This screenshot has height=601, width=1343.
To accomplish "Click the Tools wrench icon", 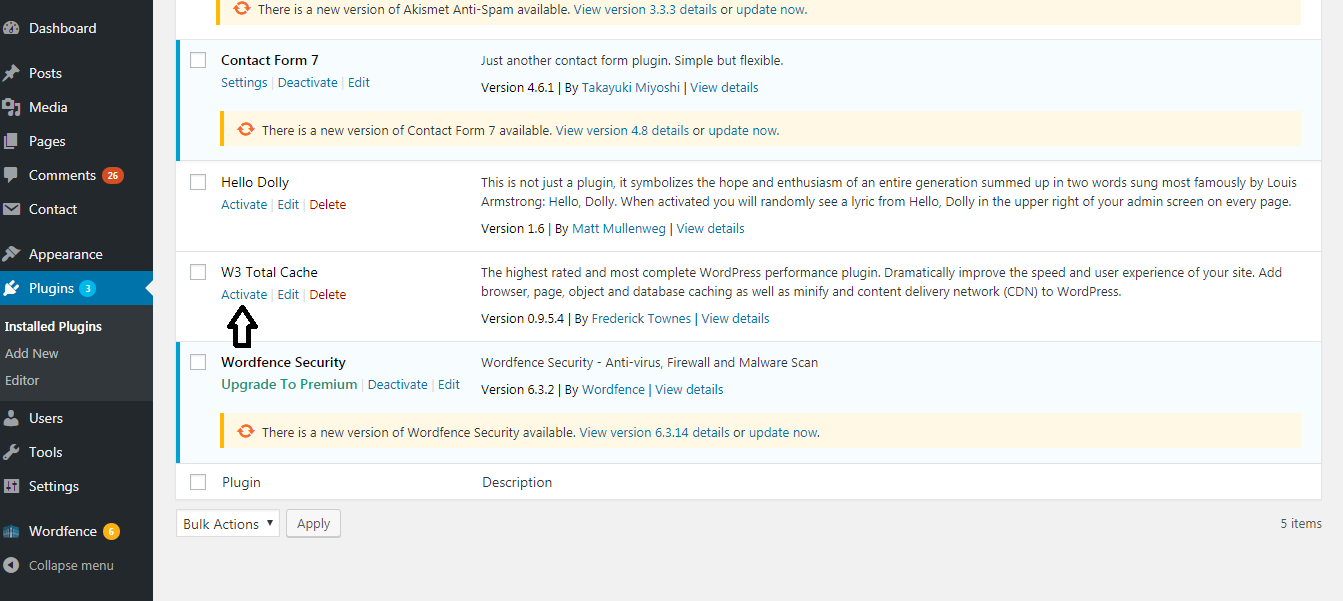I will [11, 452].
